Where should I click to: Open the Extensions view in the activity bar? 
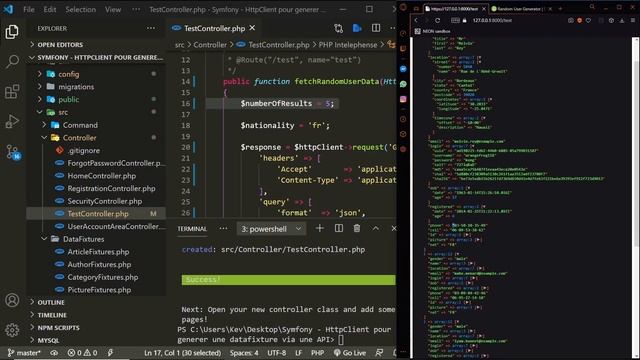pyautogui.click(x=12, y=91)
